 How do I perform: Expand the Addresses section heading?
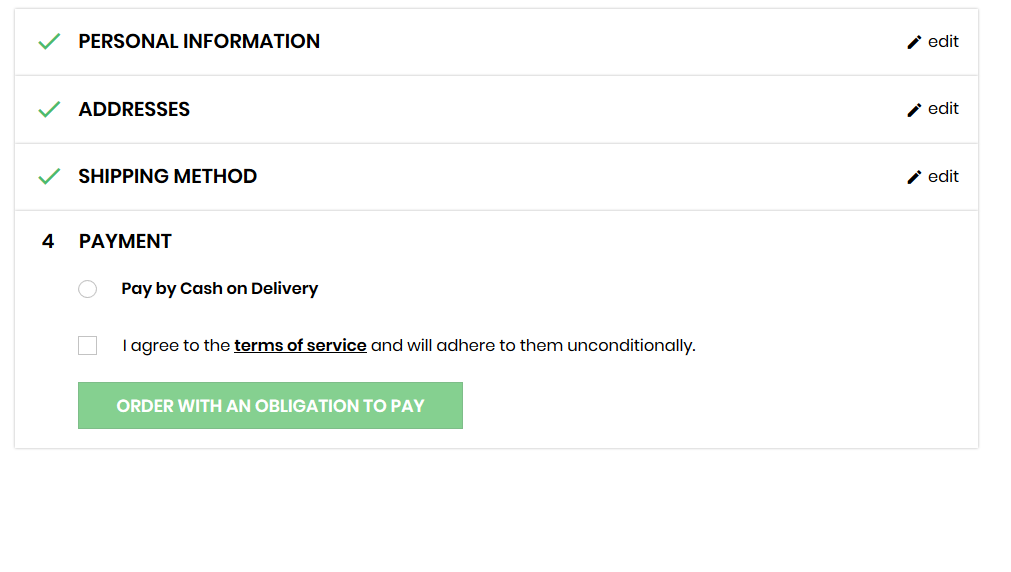click(x=134, y=109)
